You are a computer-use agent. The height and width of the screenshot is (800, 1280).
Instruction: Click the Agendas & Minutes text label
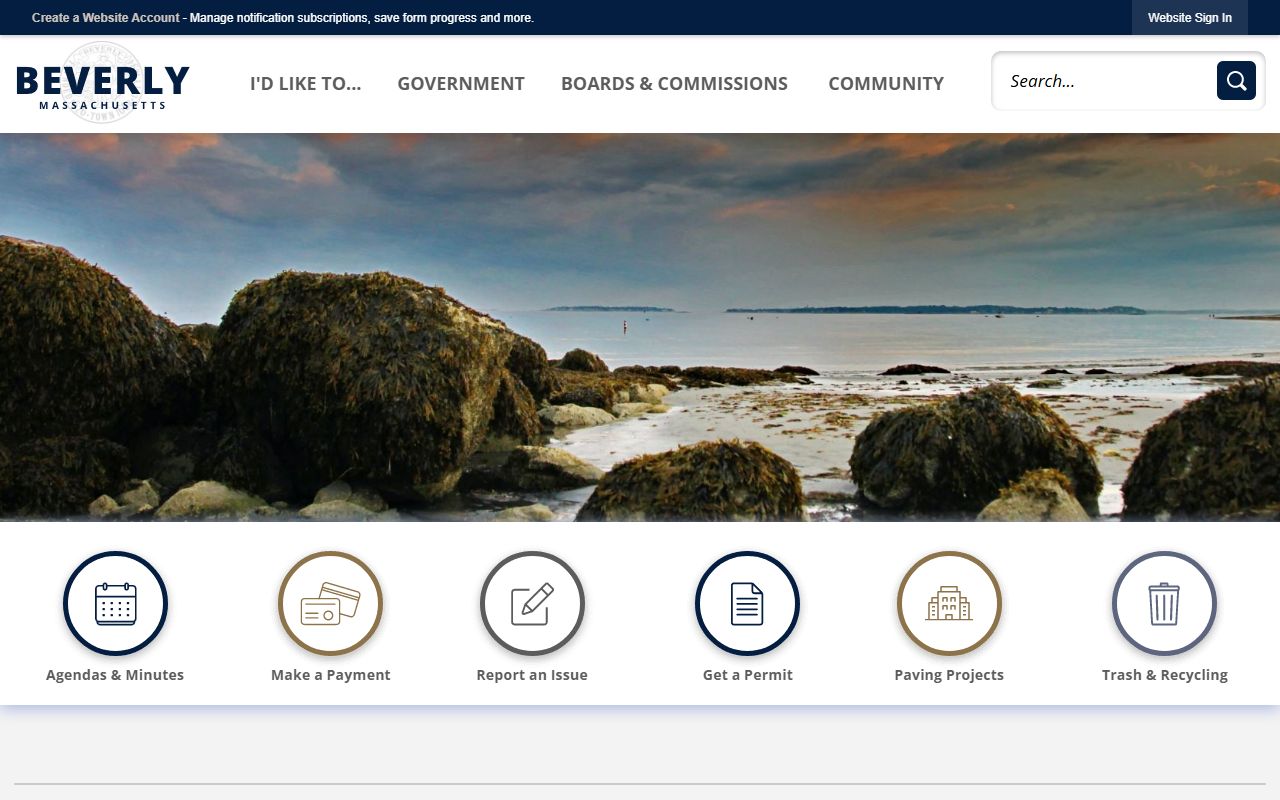(x=115, y=675)
